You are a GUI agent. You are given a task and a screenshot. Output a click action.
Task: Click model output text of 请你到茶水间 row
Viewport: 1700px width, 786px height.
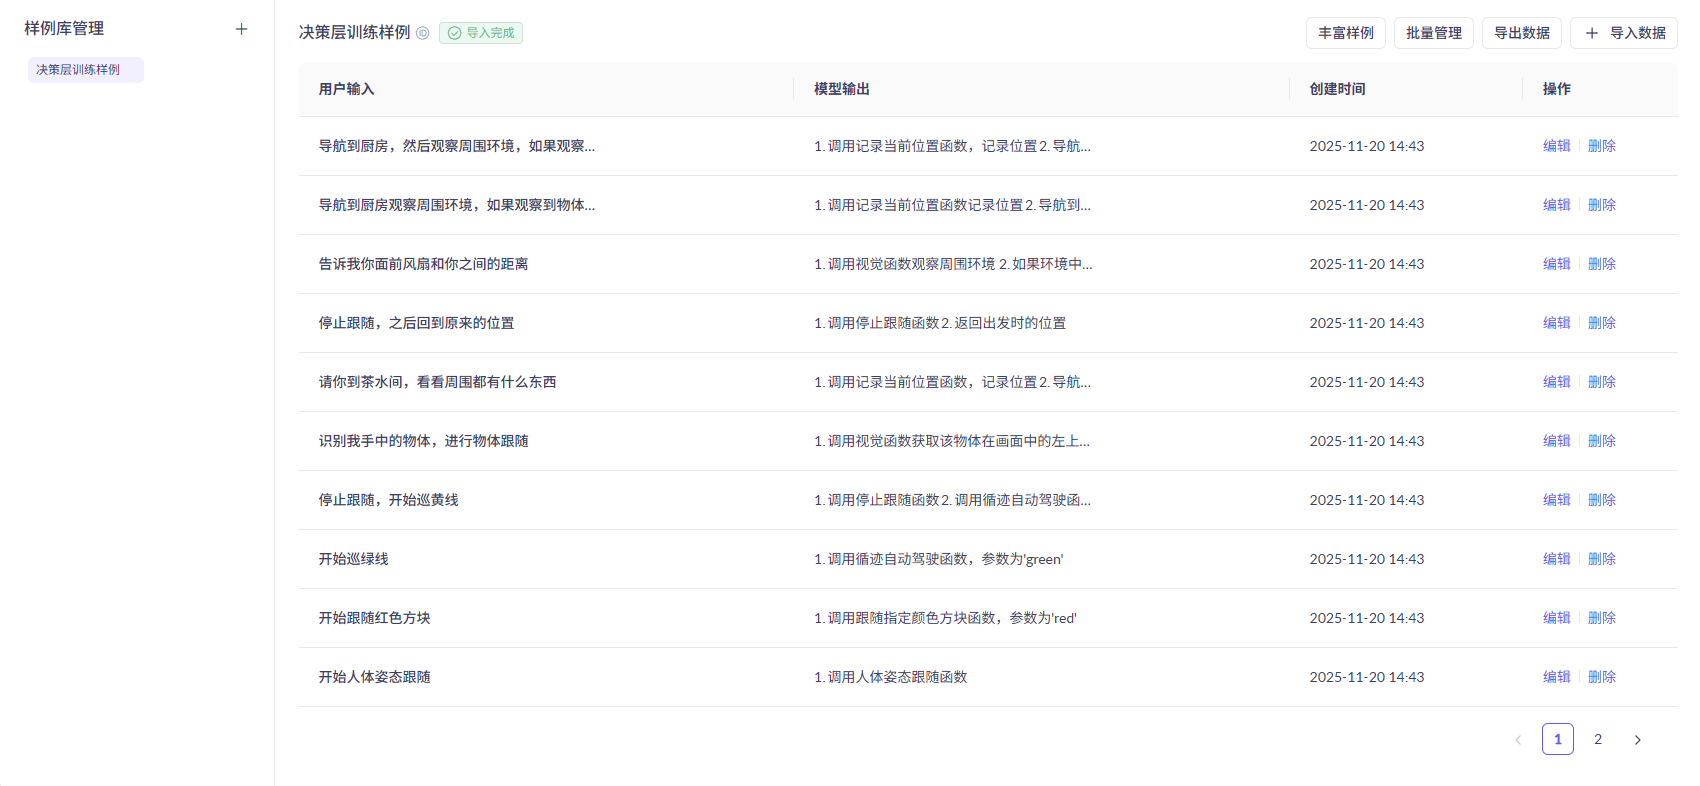point(951,382)
